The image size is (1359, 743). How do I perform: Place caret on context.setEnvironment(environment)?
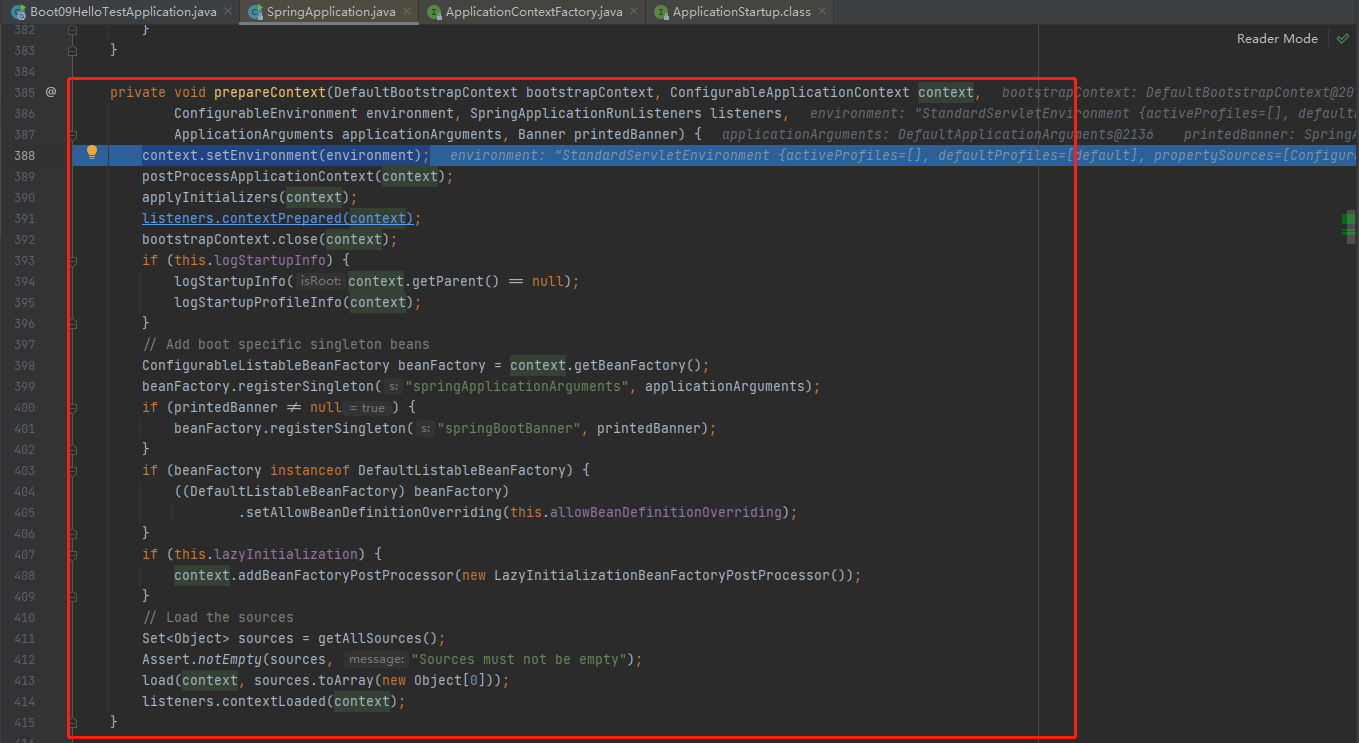click(x=285, y=155)
